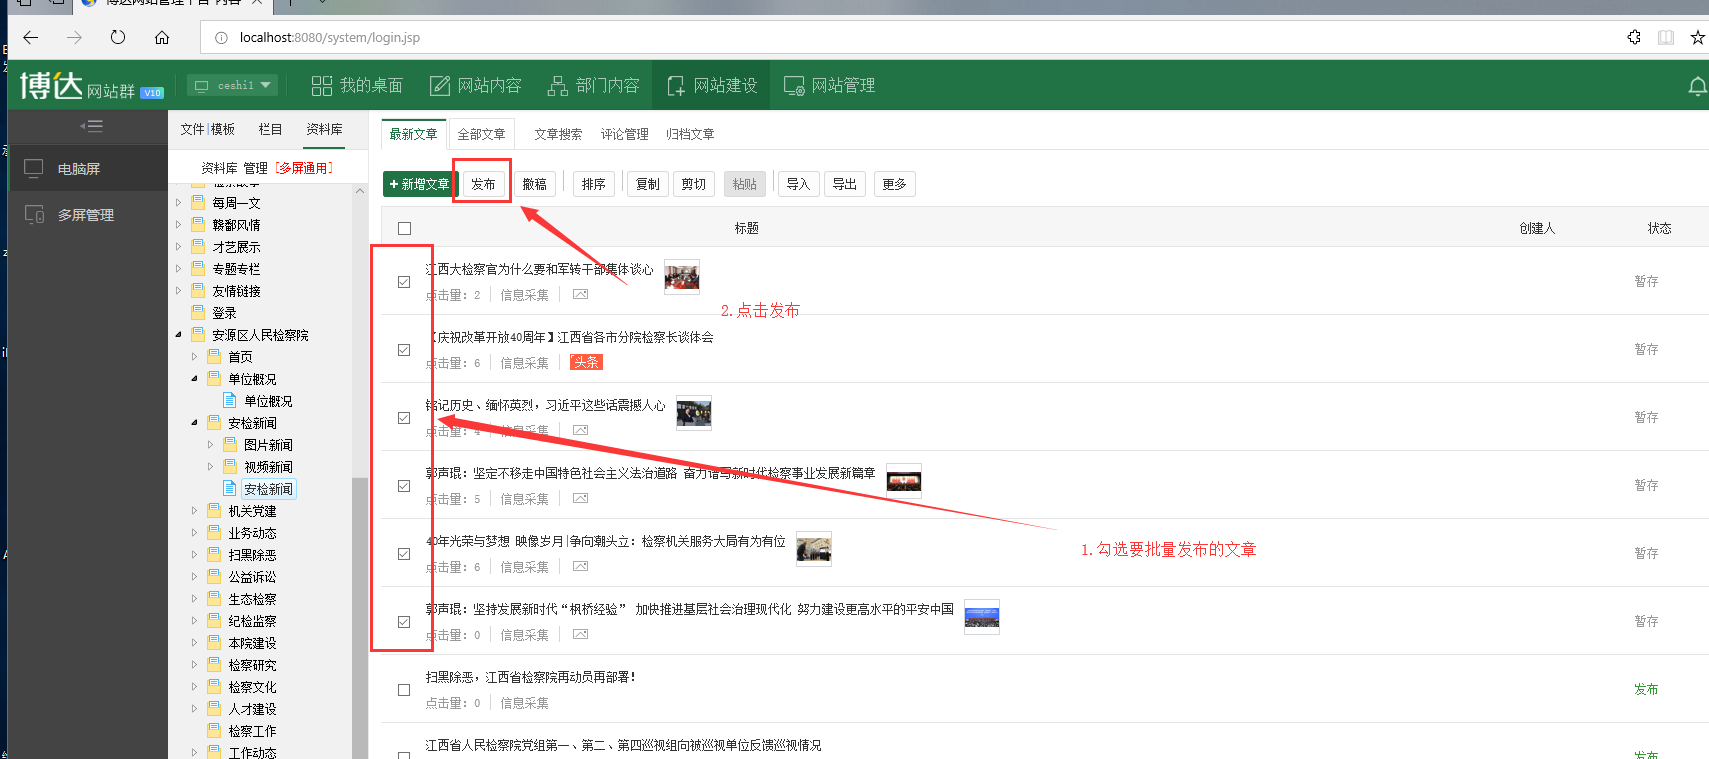Check the 扫黑除恶，江西省检察院 article checkbox
The image size is (1709, 759).
[404, 690]
